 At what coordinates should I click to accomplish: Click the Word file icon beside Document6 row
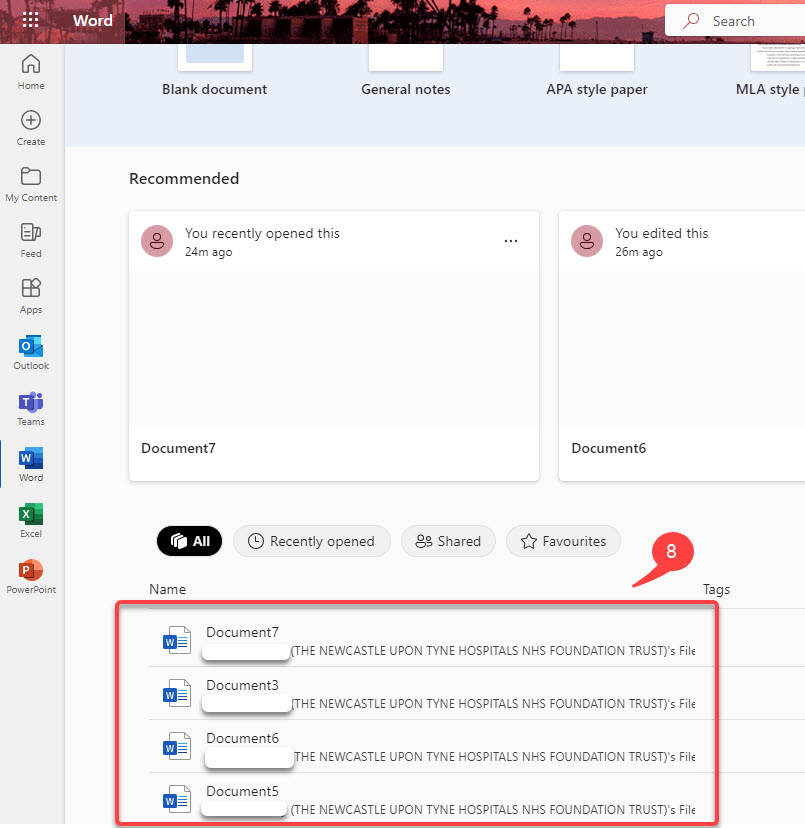tap(177, 746)
